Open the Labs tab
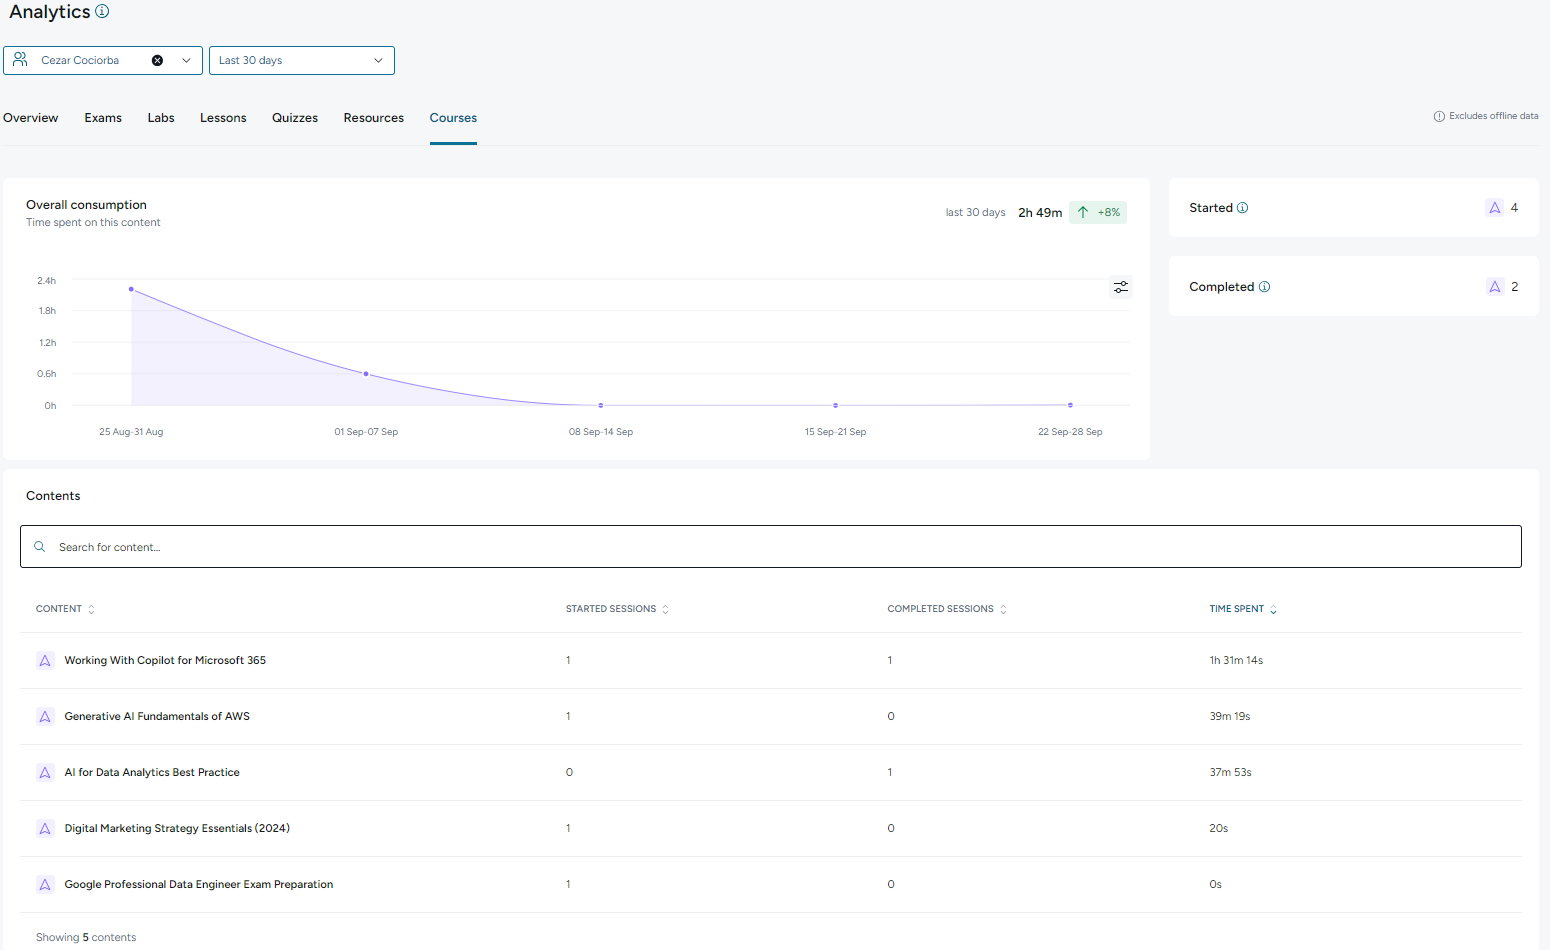This screenshot has width=1550, height=950. [x=161, y=118]
